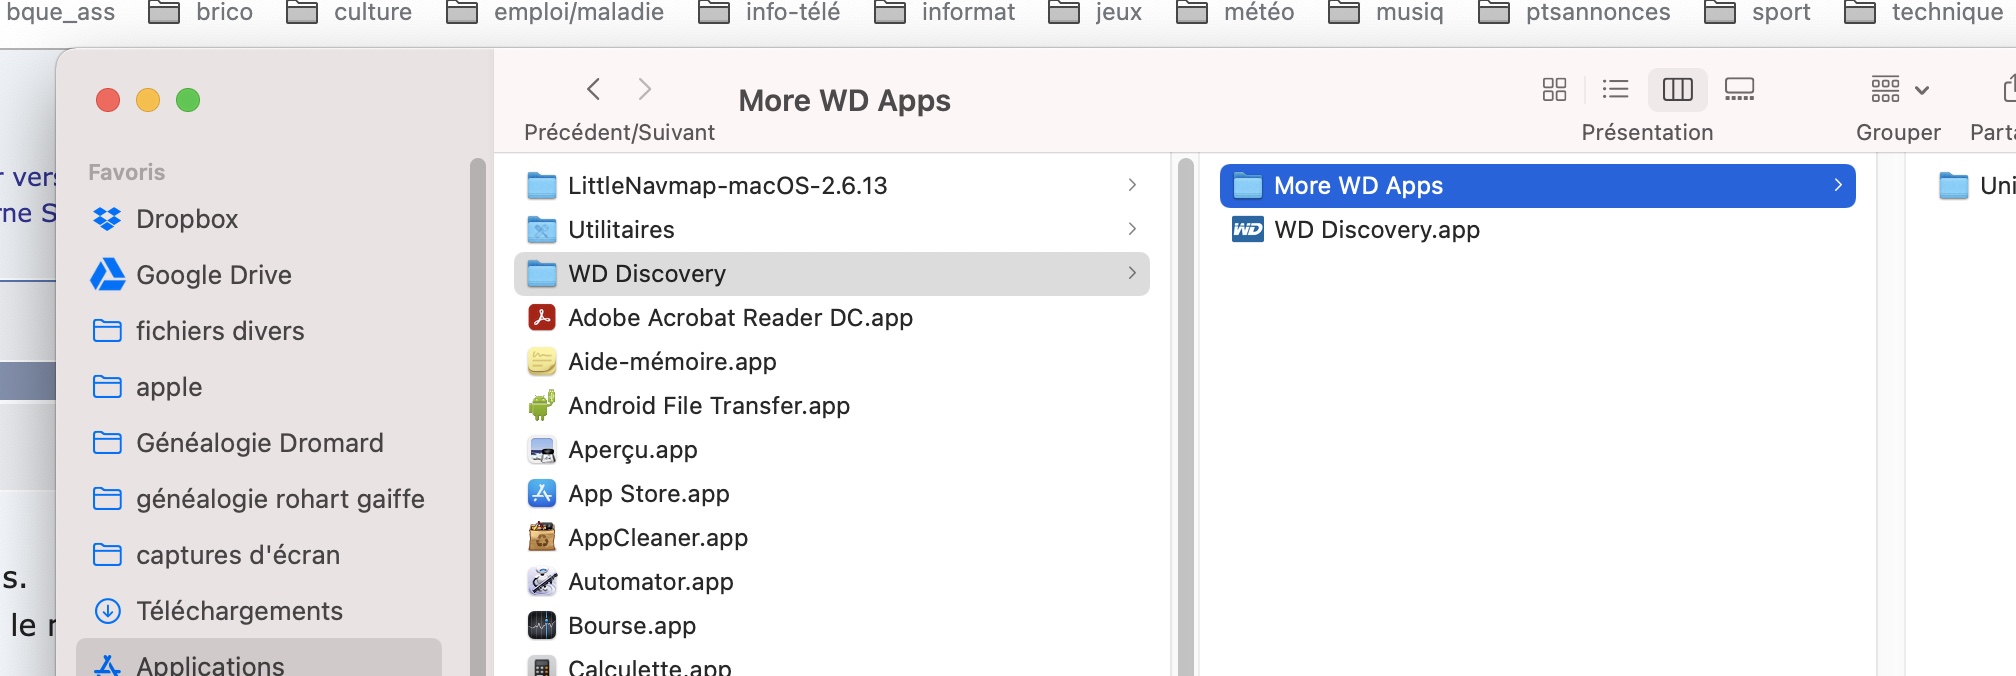This screenshot has height=676, width=2016.
Task: Open the jeux bookmarks folder
Action: click(x=1095, y=12)
